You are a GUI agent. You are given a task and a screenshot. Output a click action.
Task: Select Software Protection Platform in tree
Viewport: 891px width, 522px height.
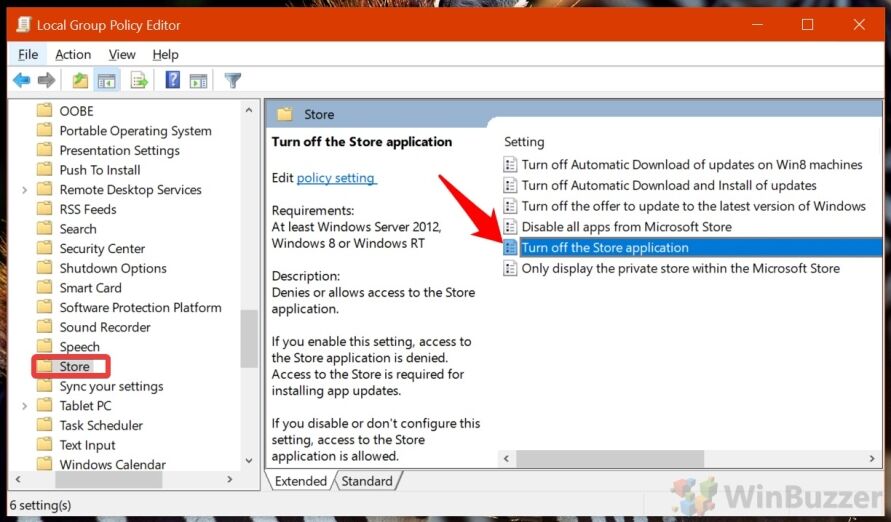[x=140, y=307]
